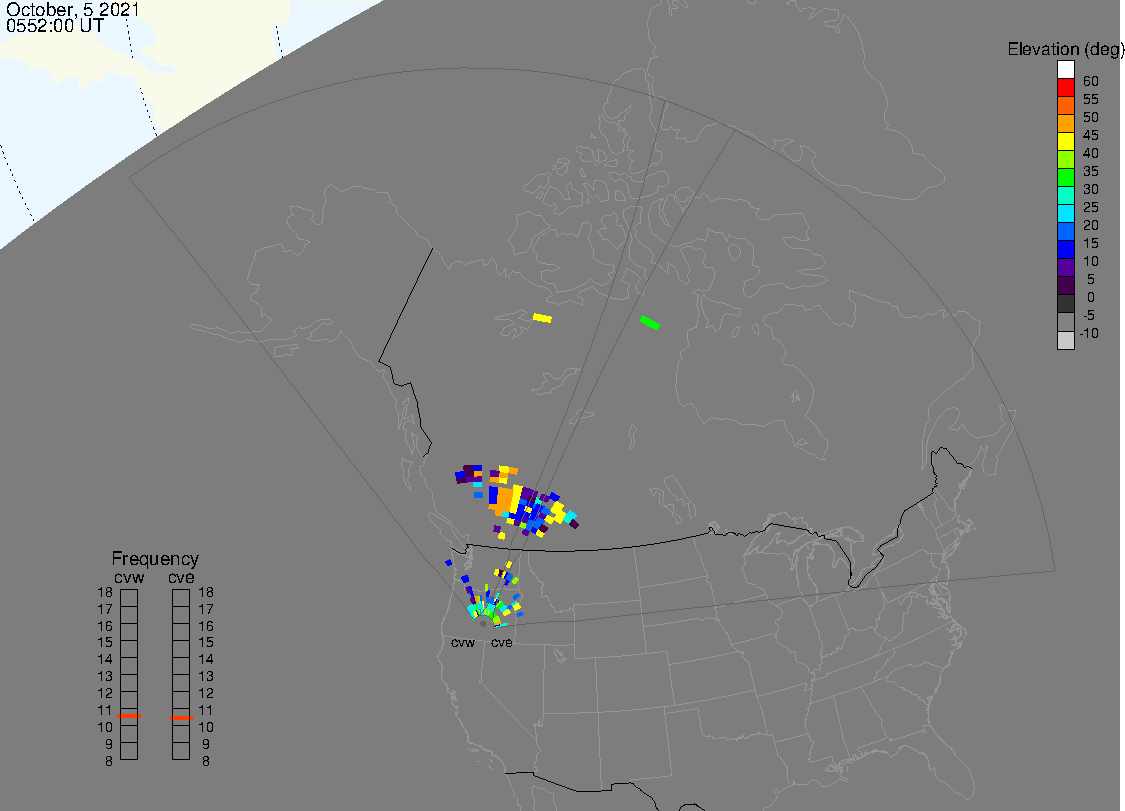The width and height of the screenshot is (1125, 811).
Task: Click the '30' elevation legend label
Action: [x=1091, y=189]
